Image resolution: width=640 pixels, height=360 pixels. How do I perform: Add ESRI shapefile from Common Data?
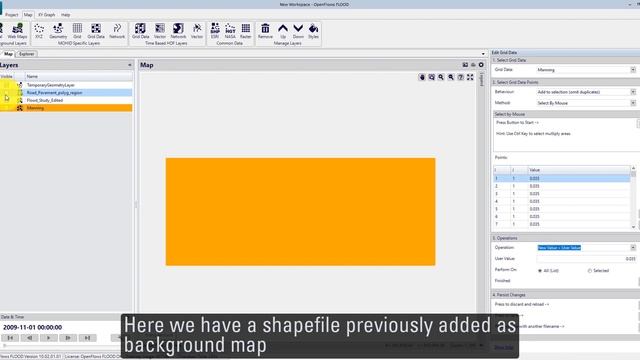click(215, 31)
